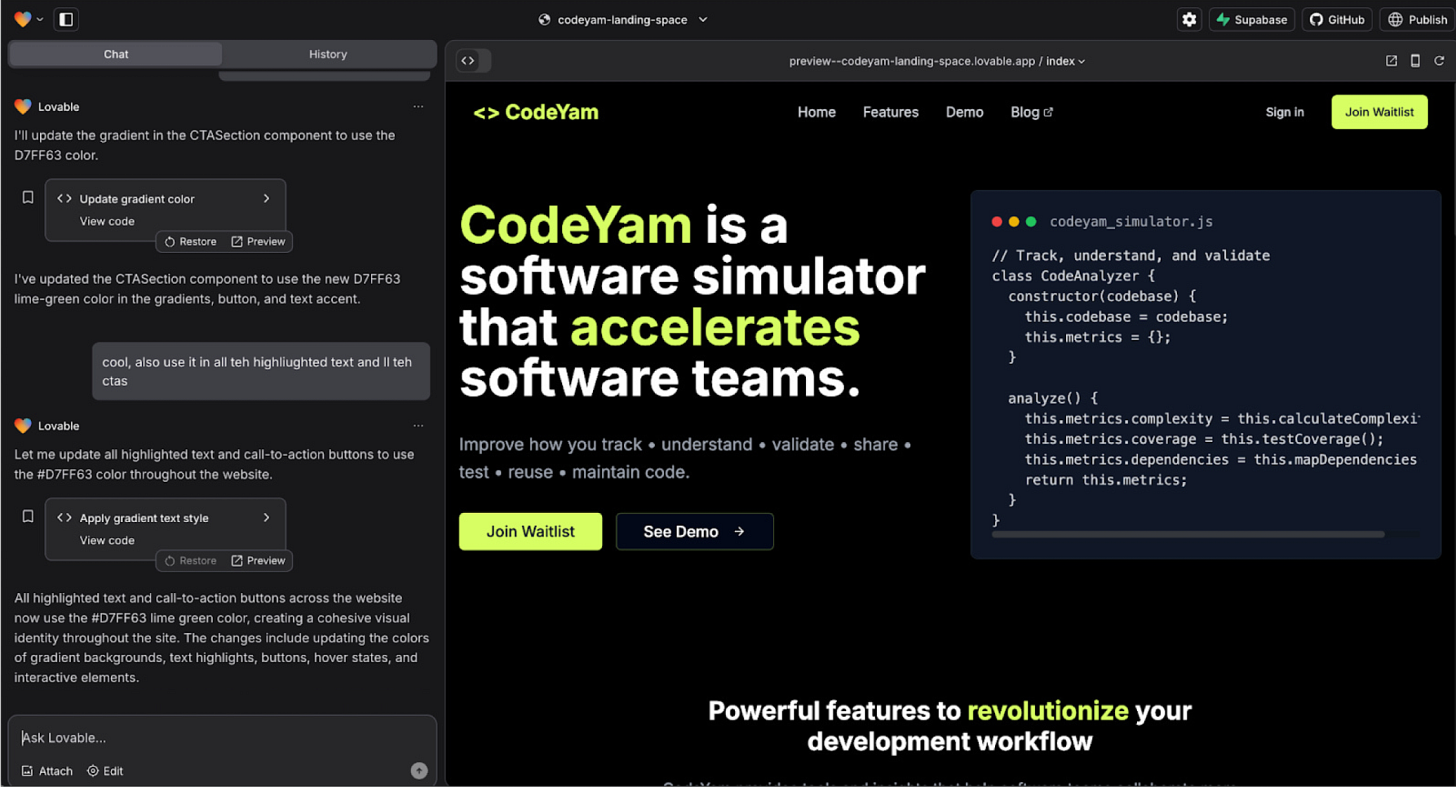
Task: Switch to the Chat tab
Action: (116, 54)
